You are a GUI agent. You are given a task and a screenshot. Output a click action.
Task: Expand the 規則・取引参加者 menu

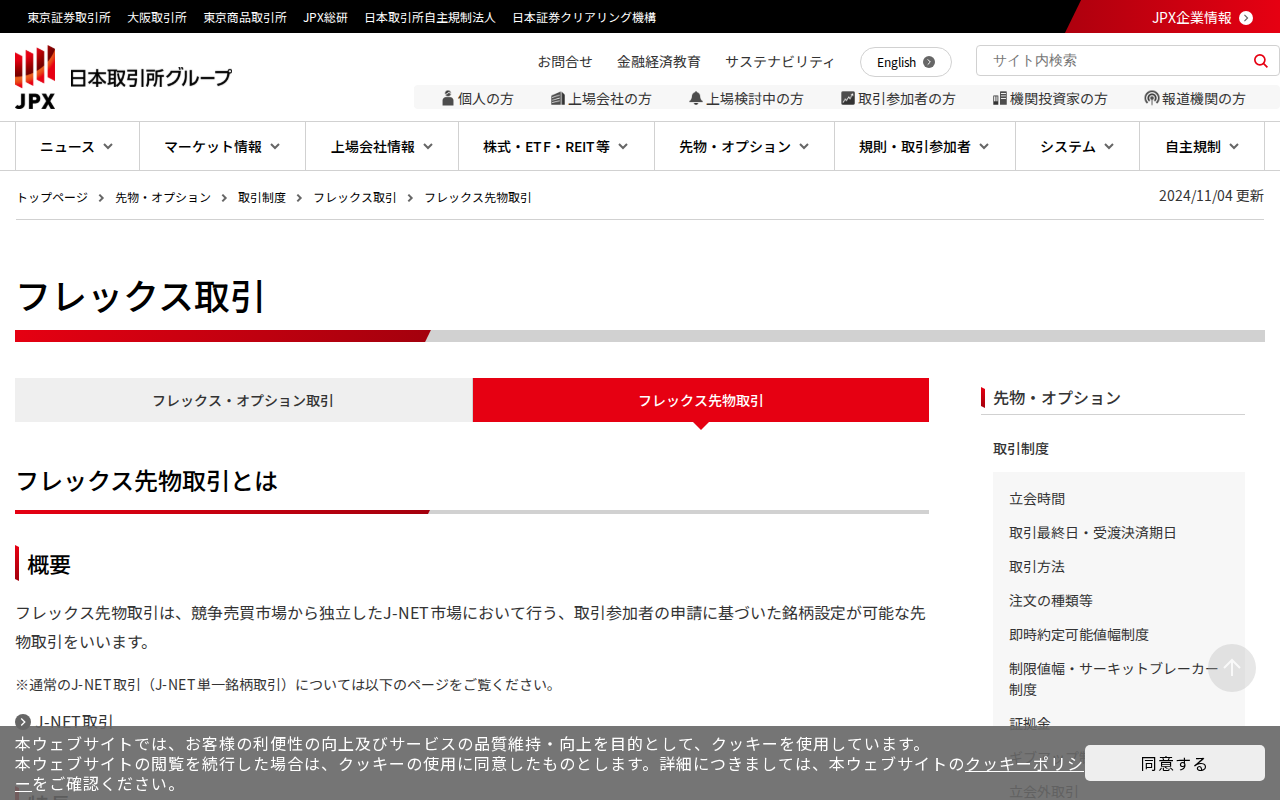click(x=925, y=146)
